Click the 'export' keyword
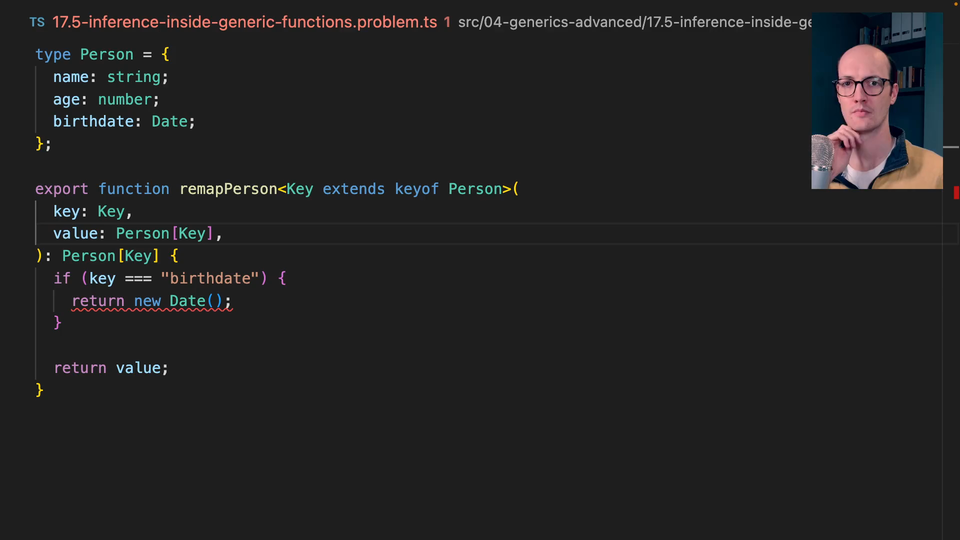 (62, 189)
